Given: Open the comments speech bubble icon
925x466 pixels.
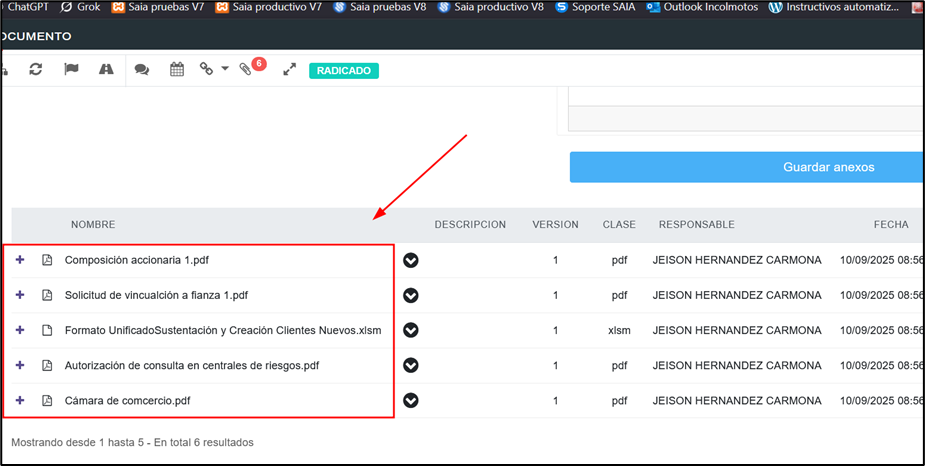Looking at the screenshot, I should [142, 70].
